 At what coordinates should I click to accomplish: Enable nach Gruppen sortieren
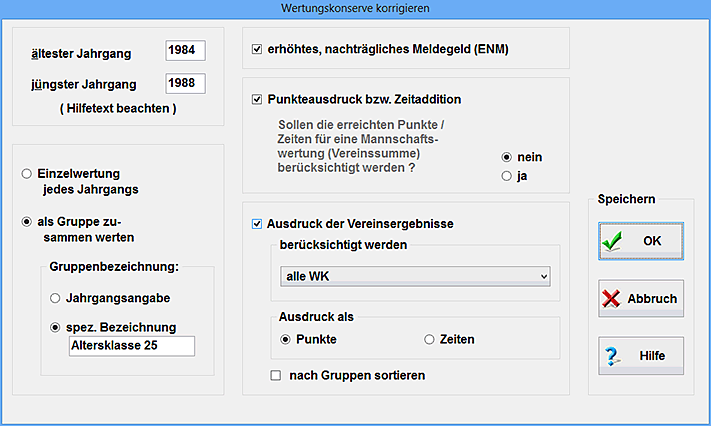tap(275, 376)
